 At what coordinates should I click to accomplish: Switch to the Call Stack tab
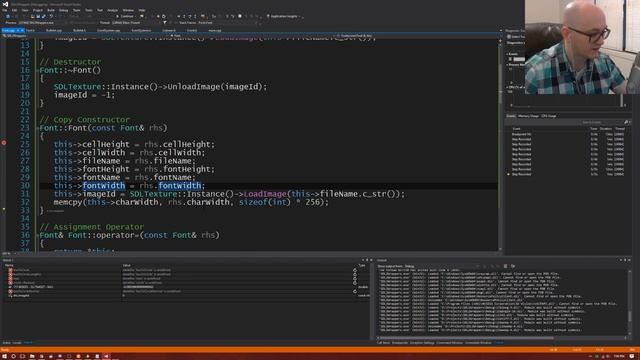pyautogui.click(x=383, y=343)
